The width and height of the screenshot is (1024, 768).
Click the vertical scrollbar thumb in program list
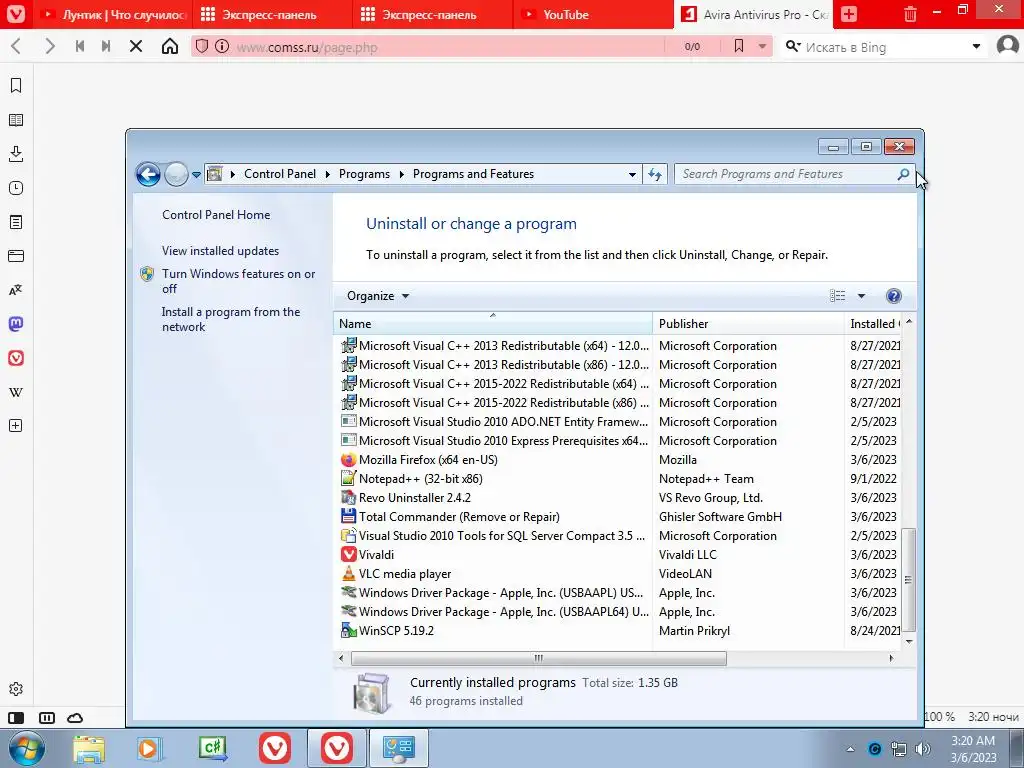click(908, 580)
